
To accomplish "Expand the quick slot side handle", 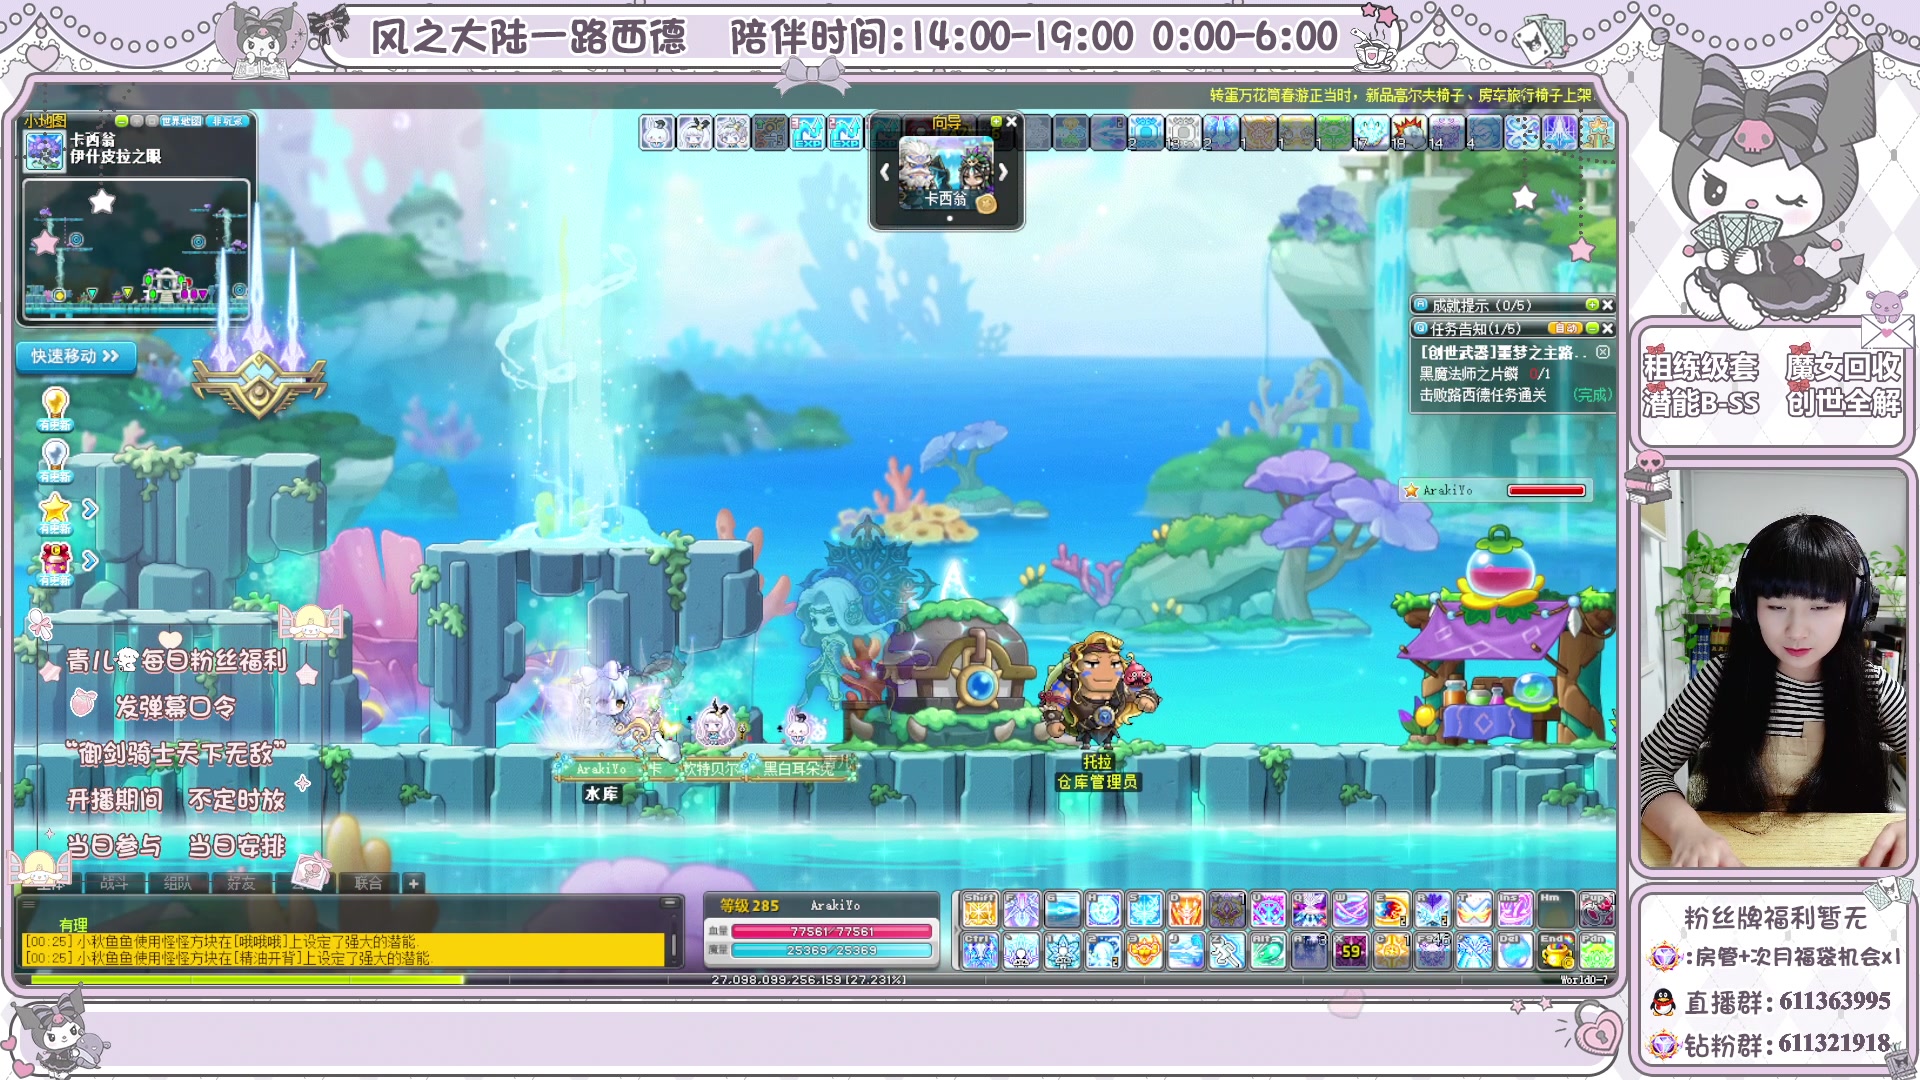I will pyautogui.click(x=955, y=930).
